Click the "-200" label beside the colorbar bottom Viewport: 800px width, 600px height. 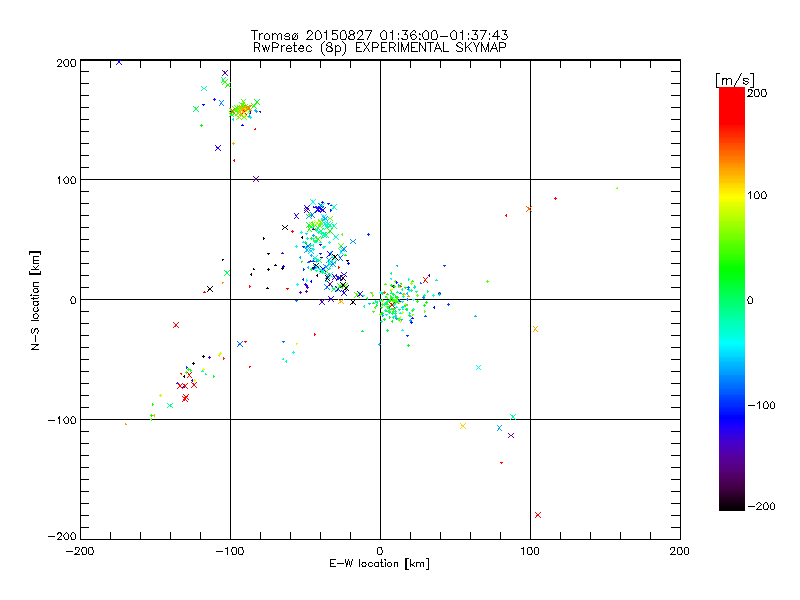tap(761, 506)
